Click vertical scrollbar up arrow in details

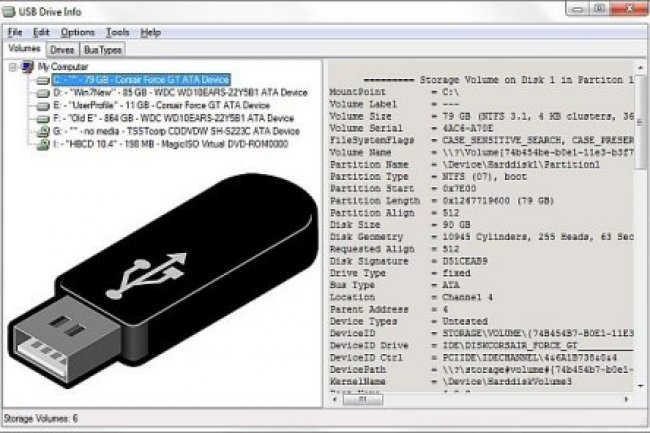(640, 67)
